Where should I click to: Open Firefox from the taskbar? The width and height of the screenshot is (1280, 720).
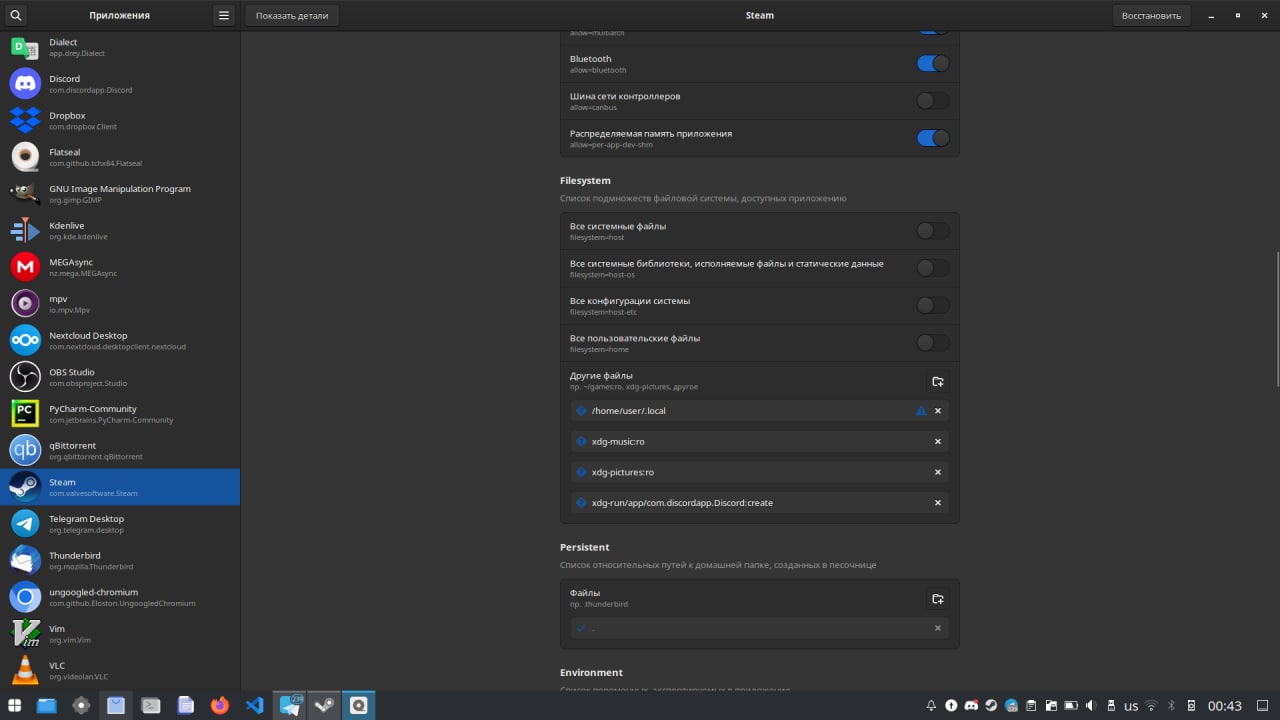point(220,705)
